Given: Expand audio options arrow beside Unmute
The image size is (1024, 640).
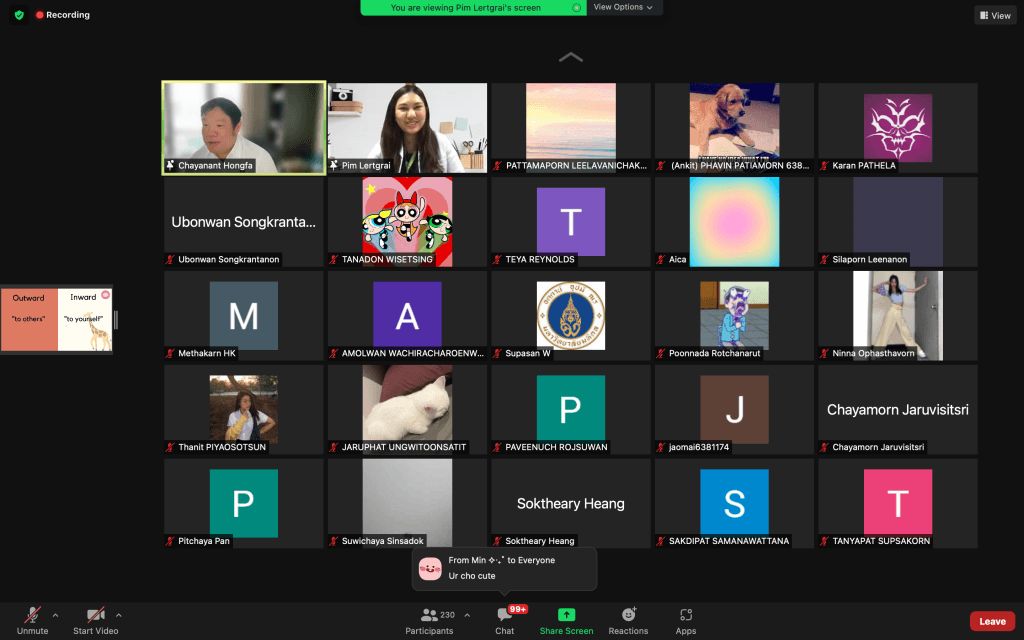Looking at the screenshot, I should pyautogui.click(x=55, y=615).
